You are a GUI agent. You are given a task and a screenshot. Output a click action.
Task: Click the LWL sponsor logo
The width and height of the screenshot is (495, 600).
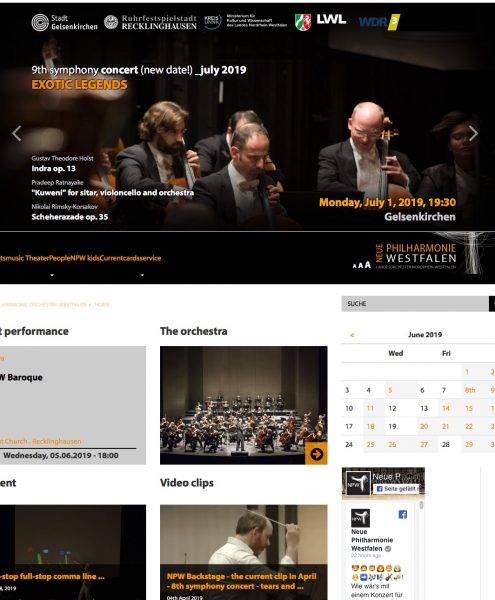[331, 19]
